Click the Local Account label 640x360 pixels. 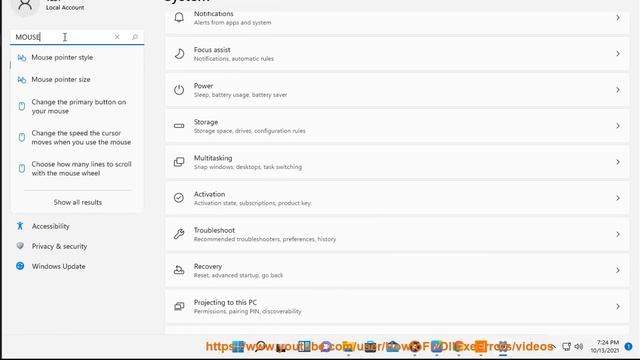click(65, 8)
